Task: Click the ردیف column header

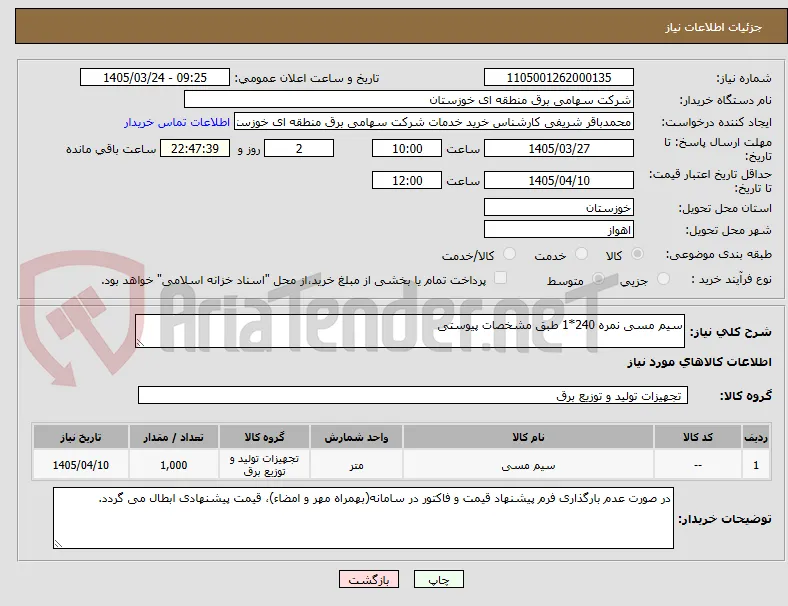Action: (x=756, y=437)
